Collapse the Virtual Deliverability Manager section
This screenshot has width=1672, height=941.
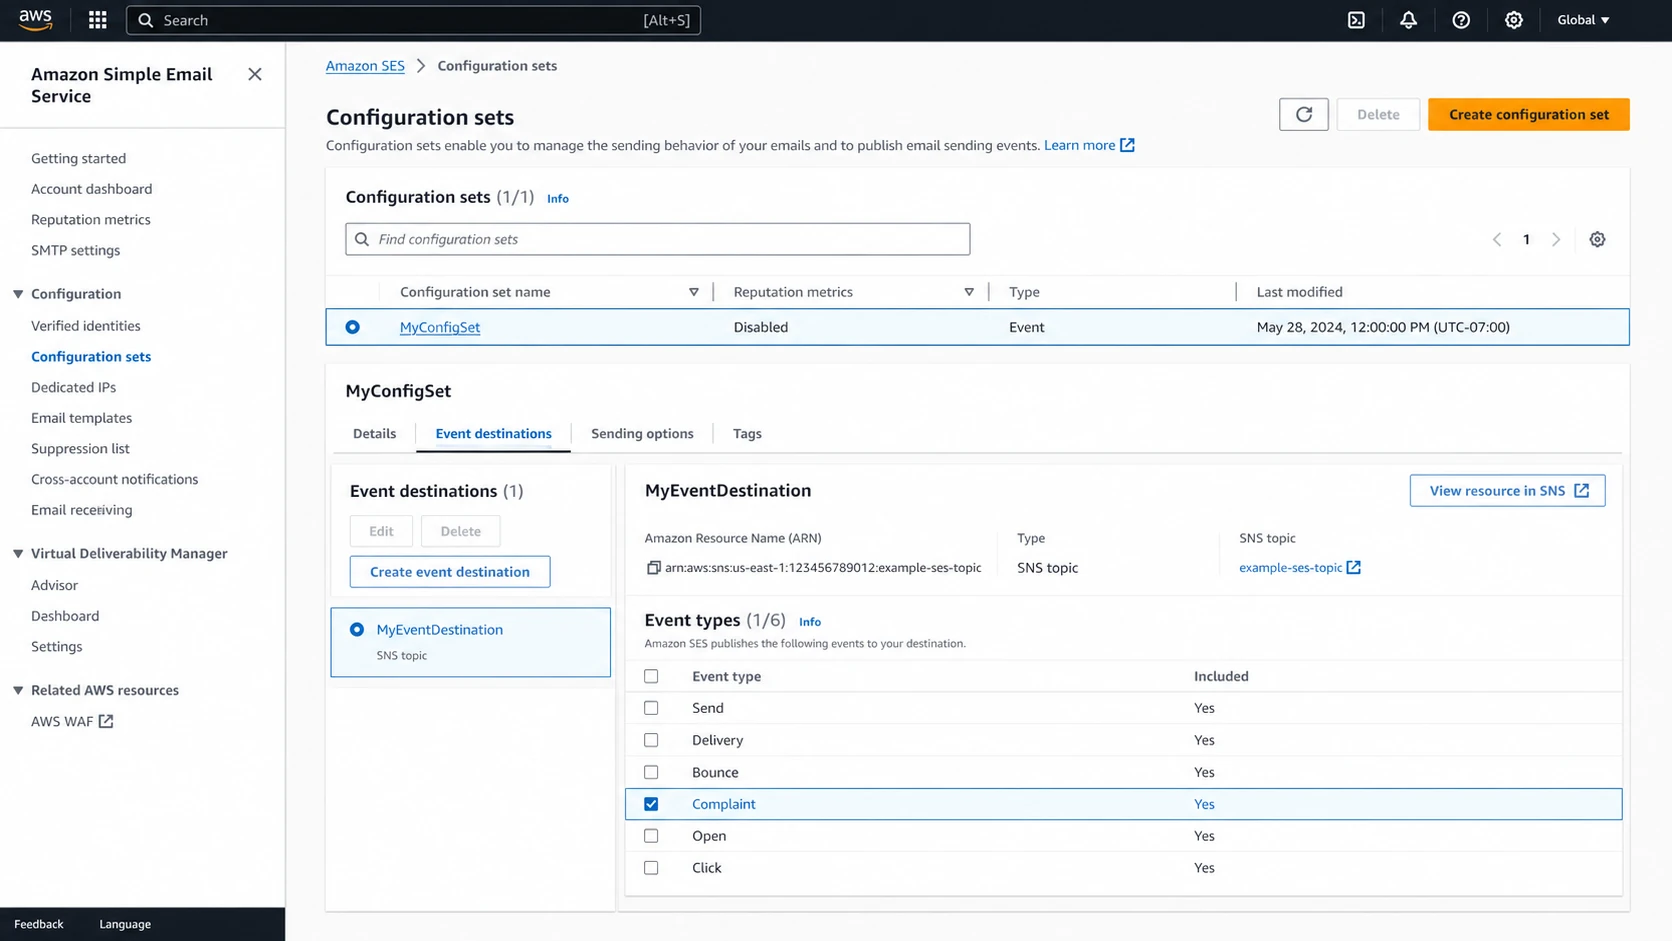(x=18, y=554)
